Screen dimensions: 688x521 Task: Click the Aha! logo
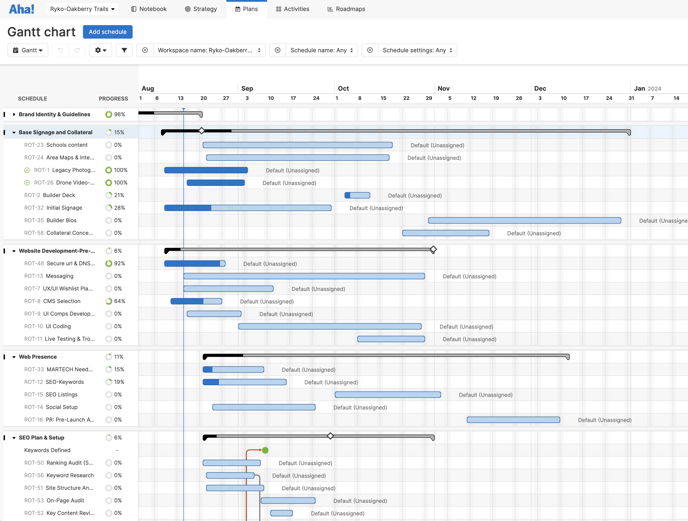[x=20, y=9]
